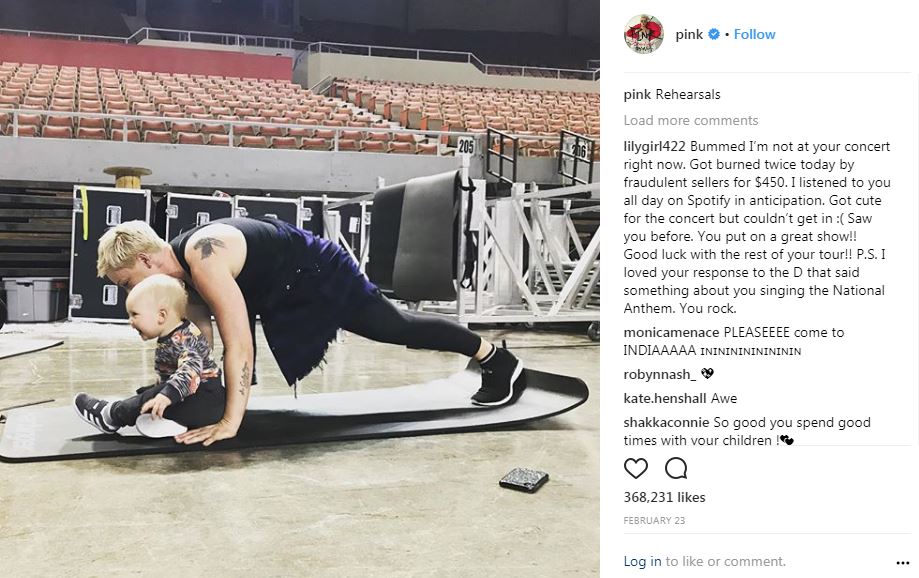Click the heart like icon
919x578 pixels.
tap(635, 468)
